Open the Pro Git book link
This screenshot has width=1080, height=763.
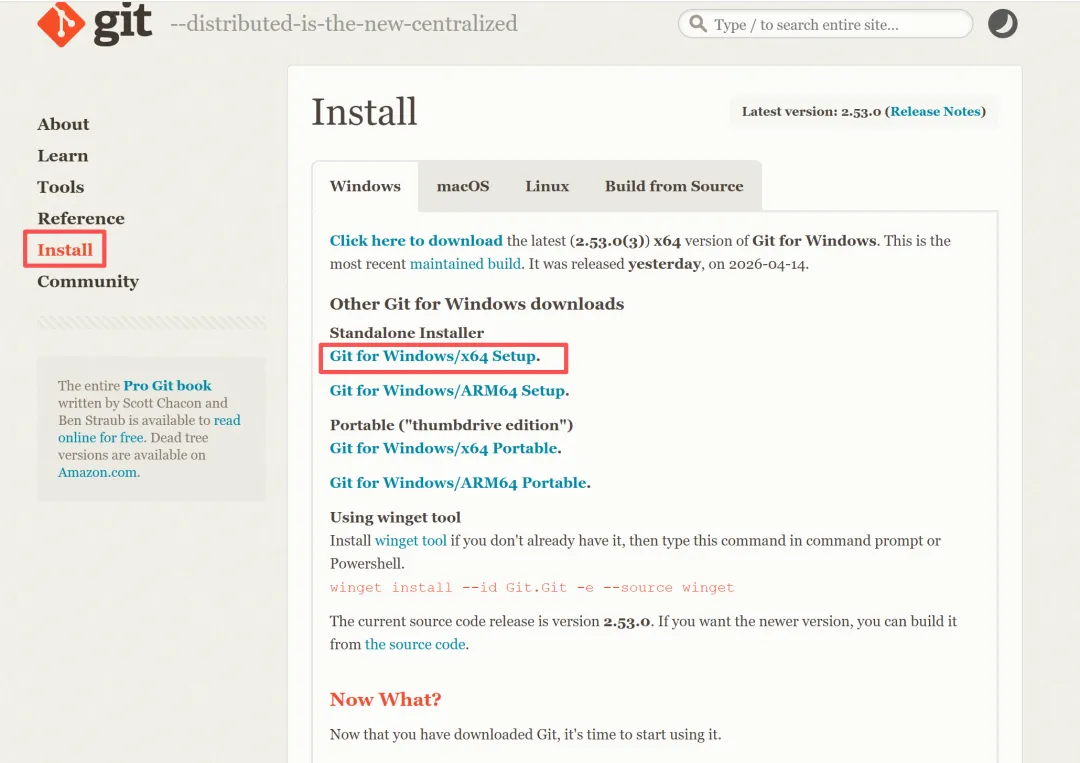pos(167,386)
